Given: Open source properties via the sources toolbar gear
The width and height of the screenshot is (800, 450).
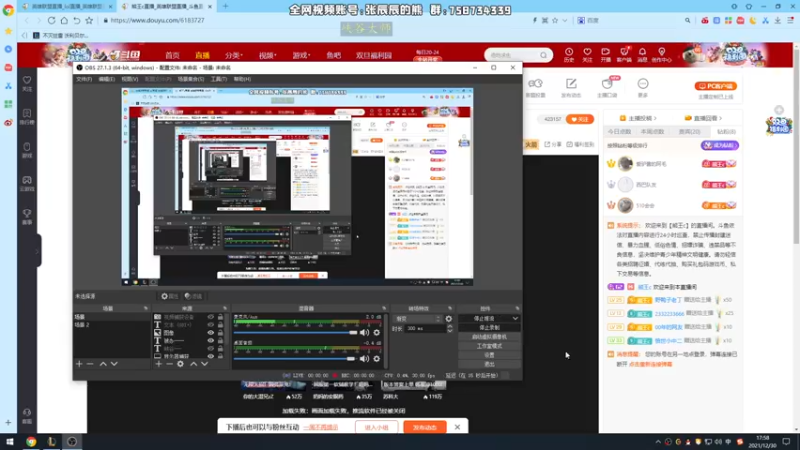Looking at the screenshot, I should point(181,364).
